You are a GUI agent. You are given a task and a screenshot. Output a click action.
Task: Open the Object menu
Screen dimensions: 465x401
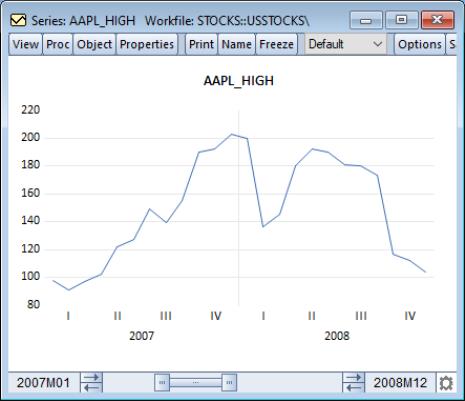pos(94,44)
